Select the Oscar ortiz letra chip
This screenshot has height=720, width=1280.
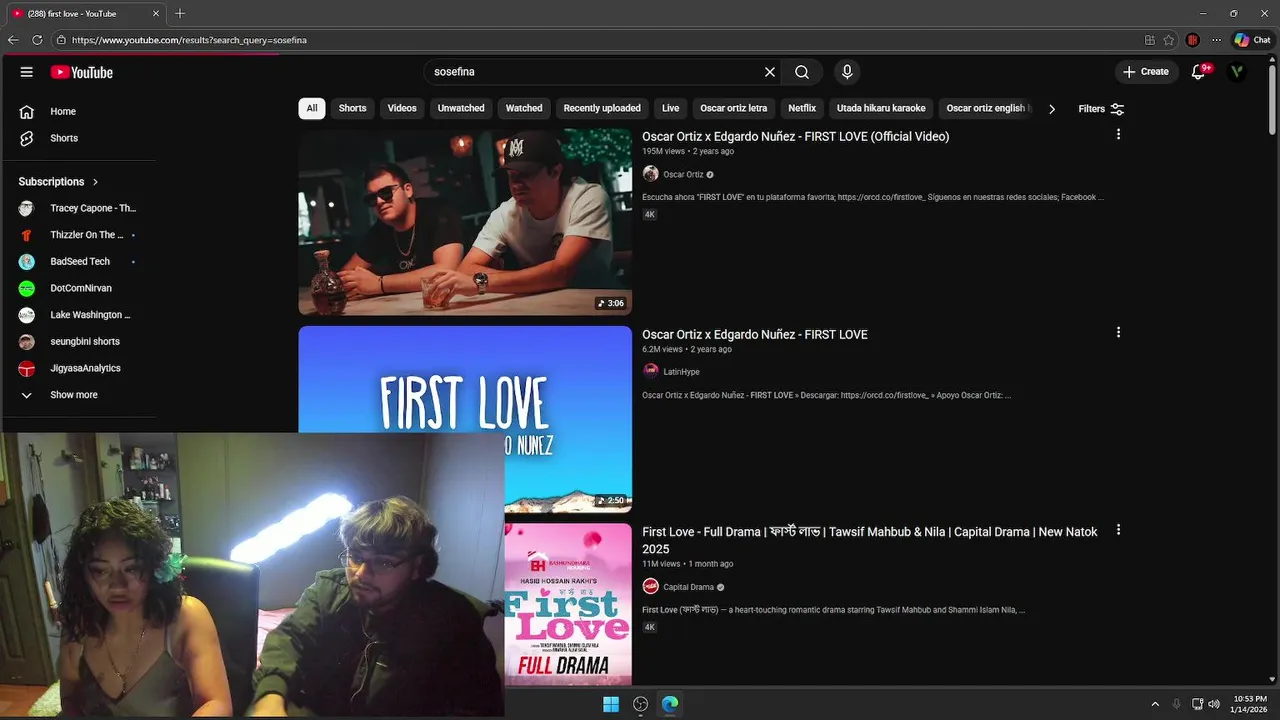[x=734, y=108]
